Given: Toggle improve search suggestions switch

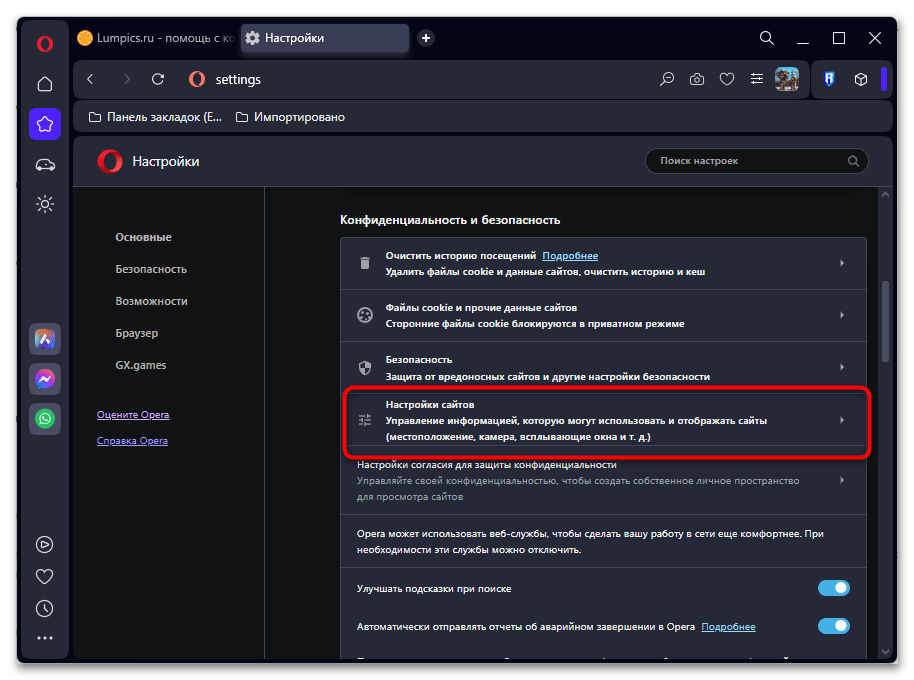Looking at the screenshot, I should (834, 589).
